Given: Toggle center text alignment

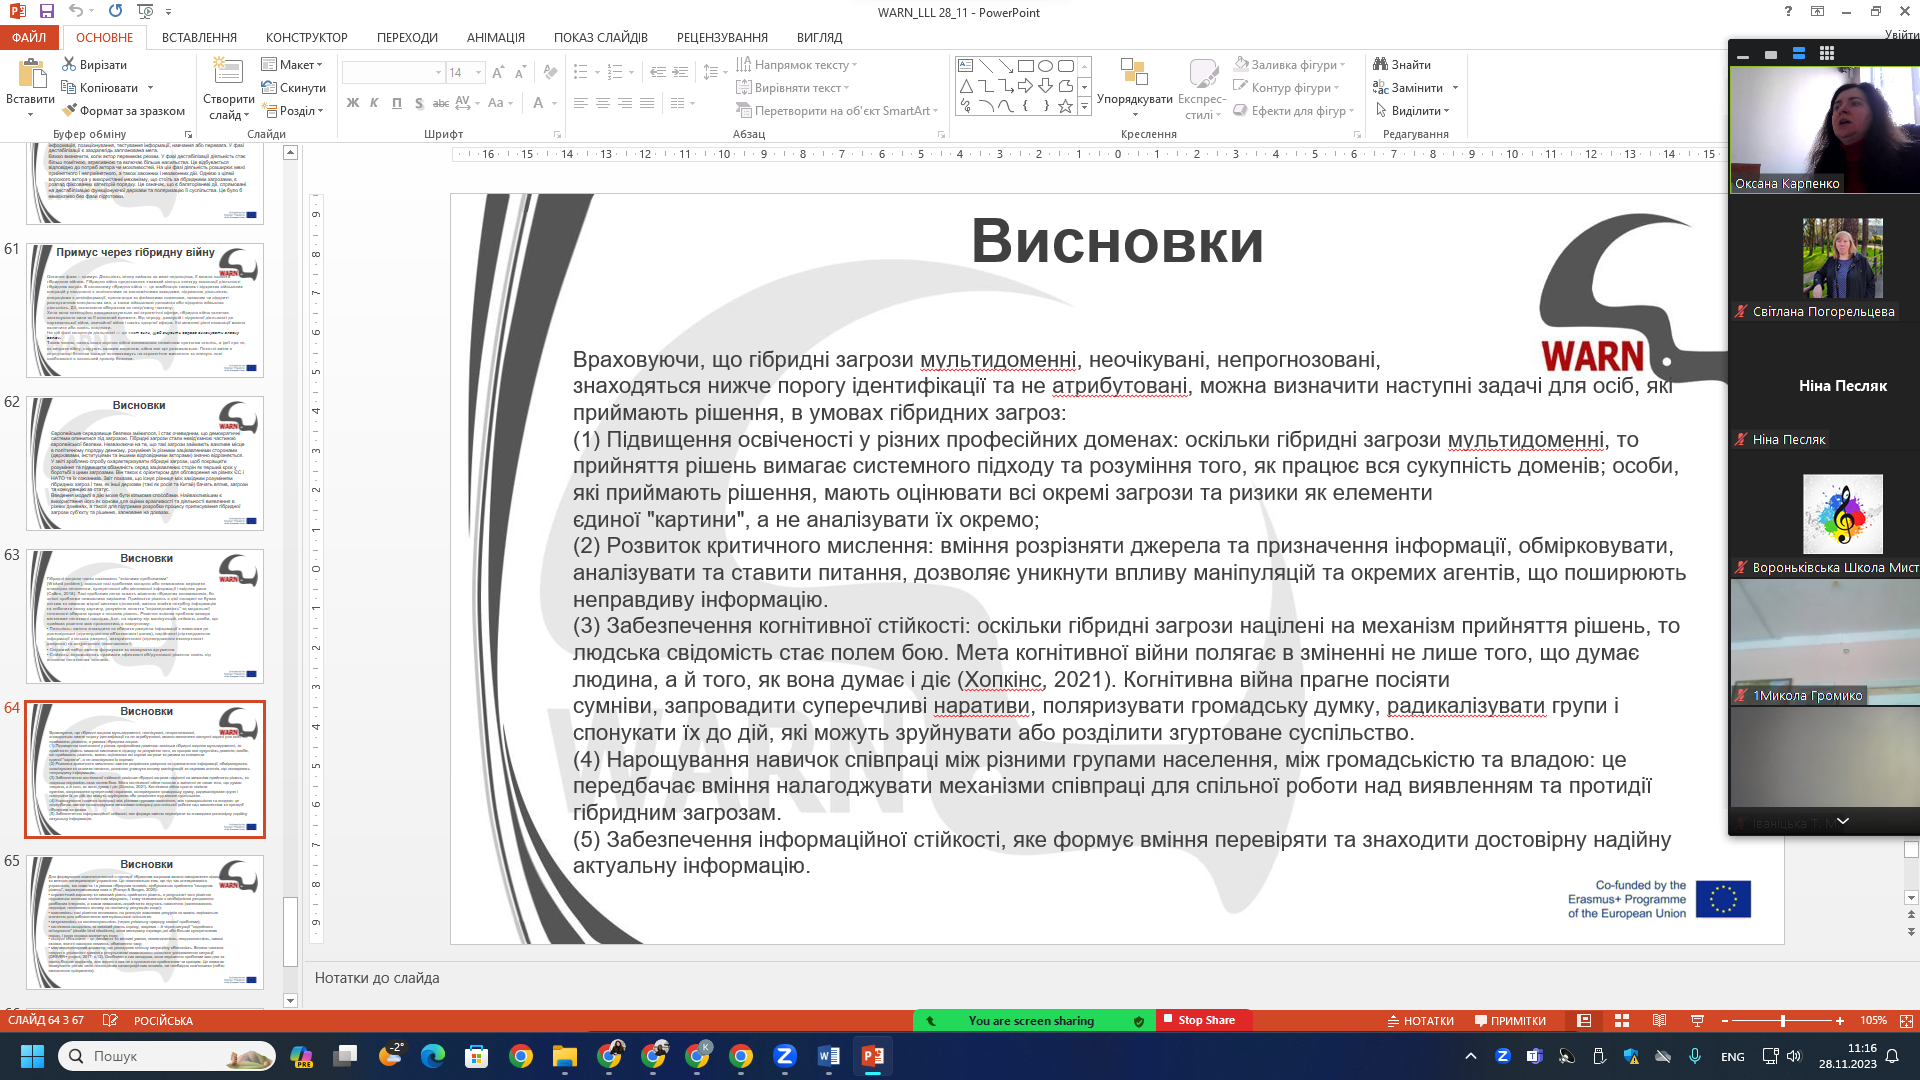Looking at the screenshot, I should pos(603,102).
